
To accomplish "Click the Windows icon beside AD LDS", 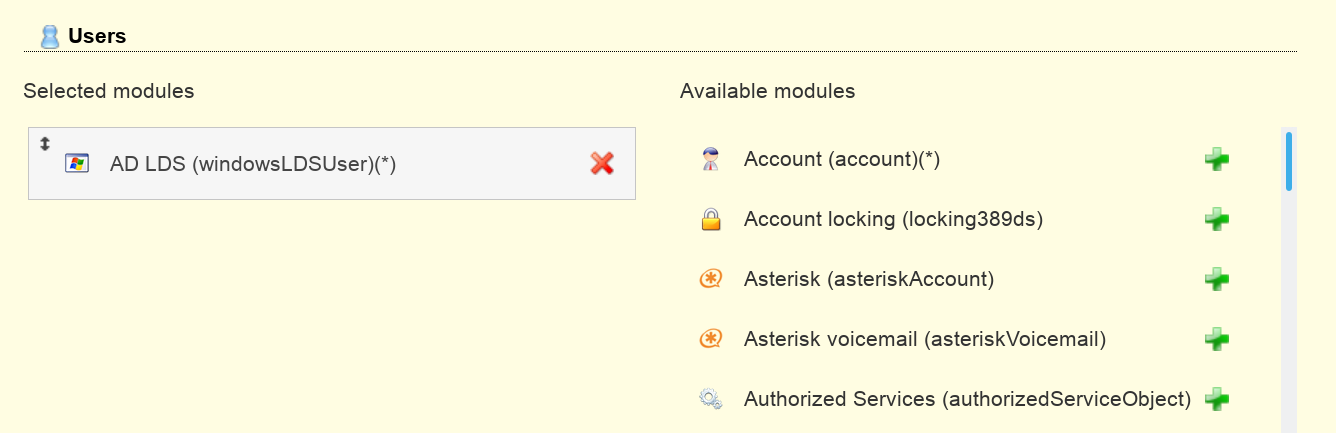I will click(77, 163).
